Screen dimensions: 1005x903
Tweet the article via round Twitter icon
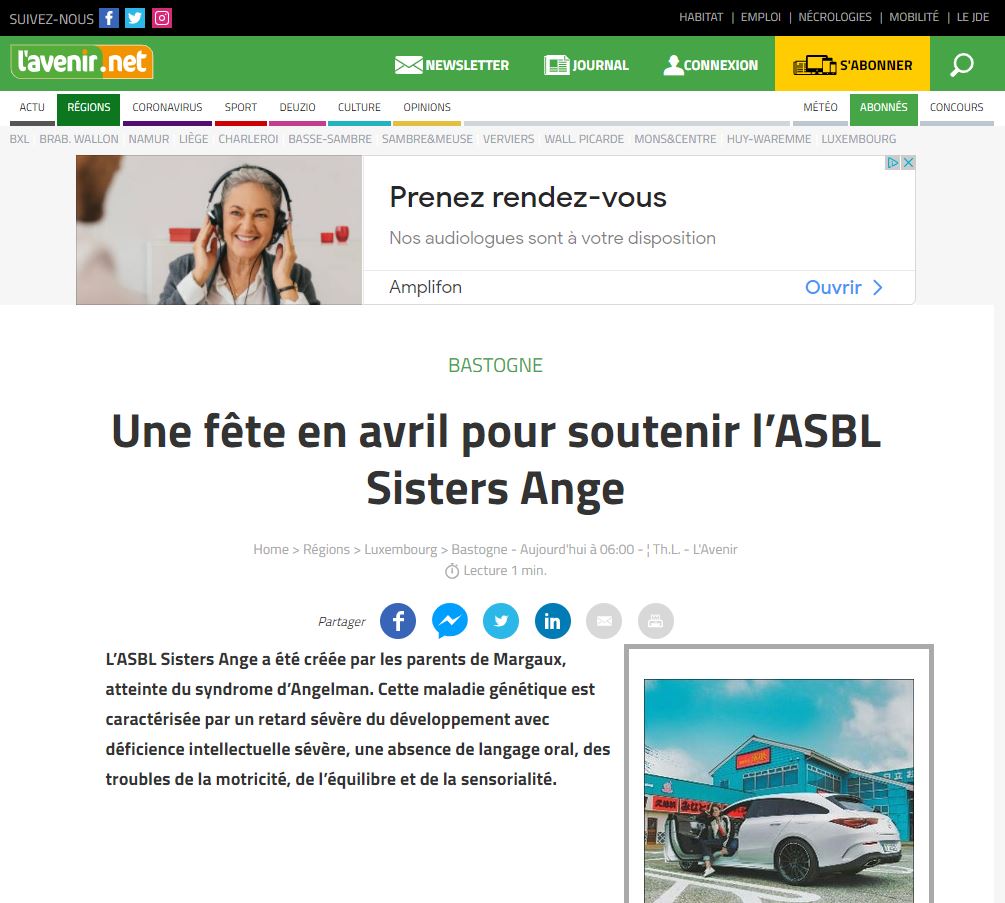tap(501, 621)
